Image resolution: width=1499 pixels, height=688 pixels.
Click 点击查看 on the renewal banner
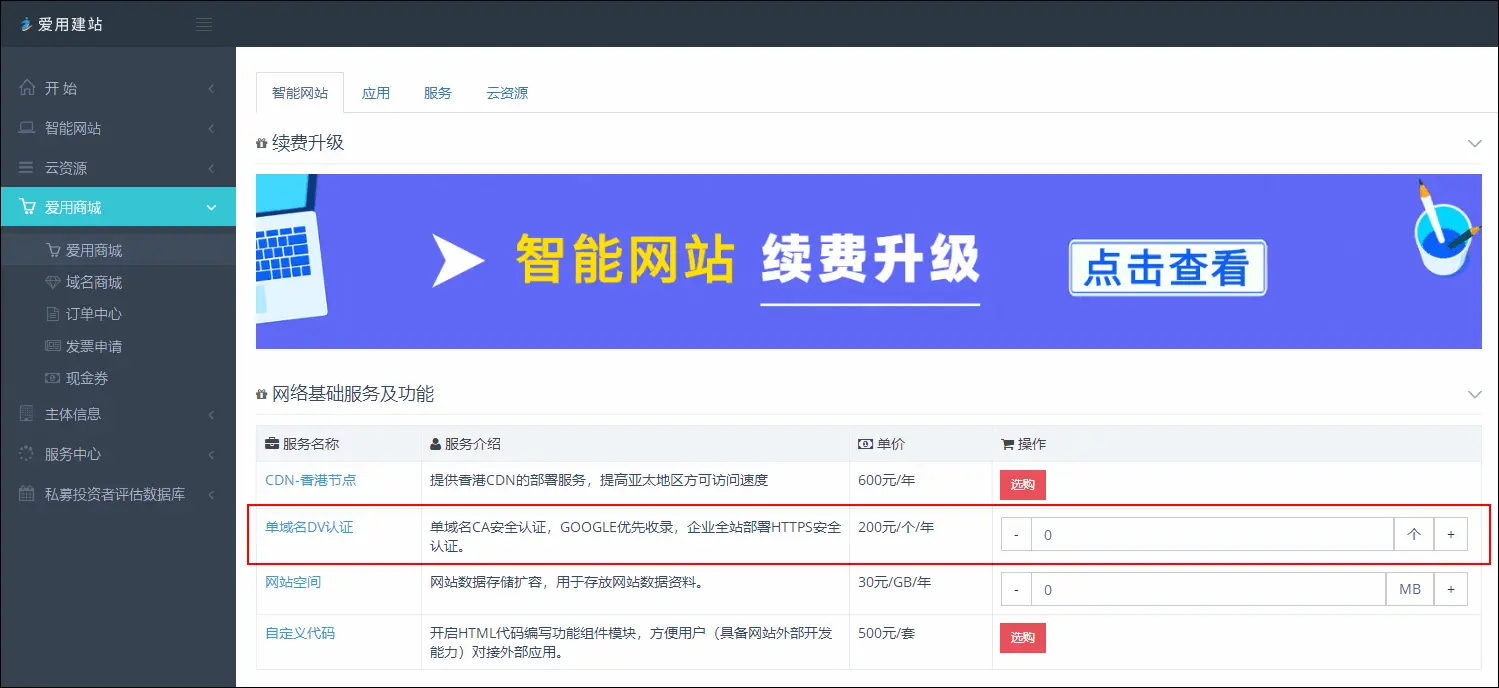coord(1167,268)
